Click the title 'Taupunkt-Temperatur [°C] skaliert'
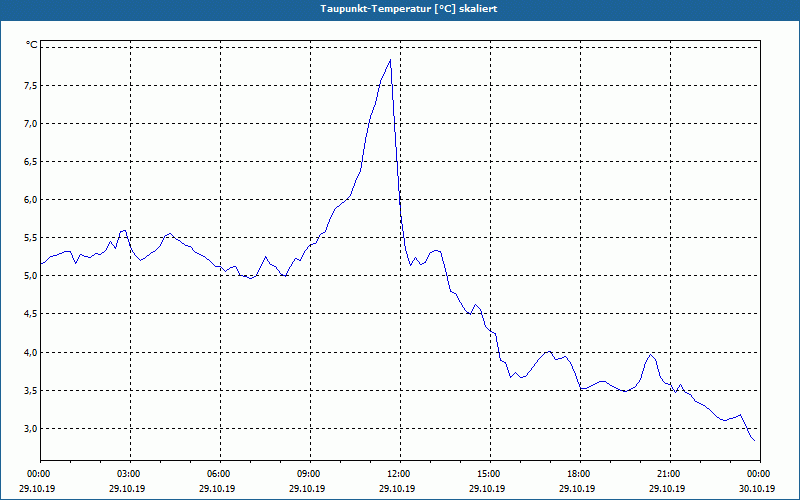The image size is (800, 500). point(409,9)
